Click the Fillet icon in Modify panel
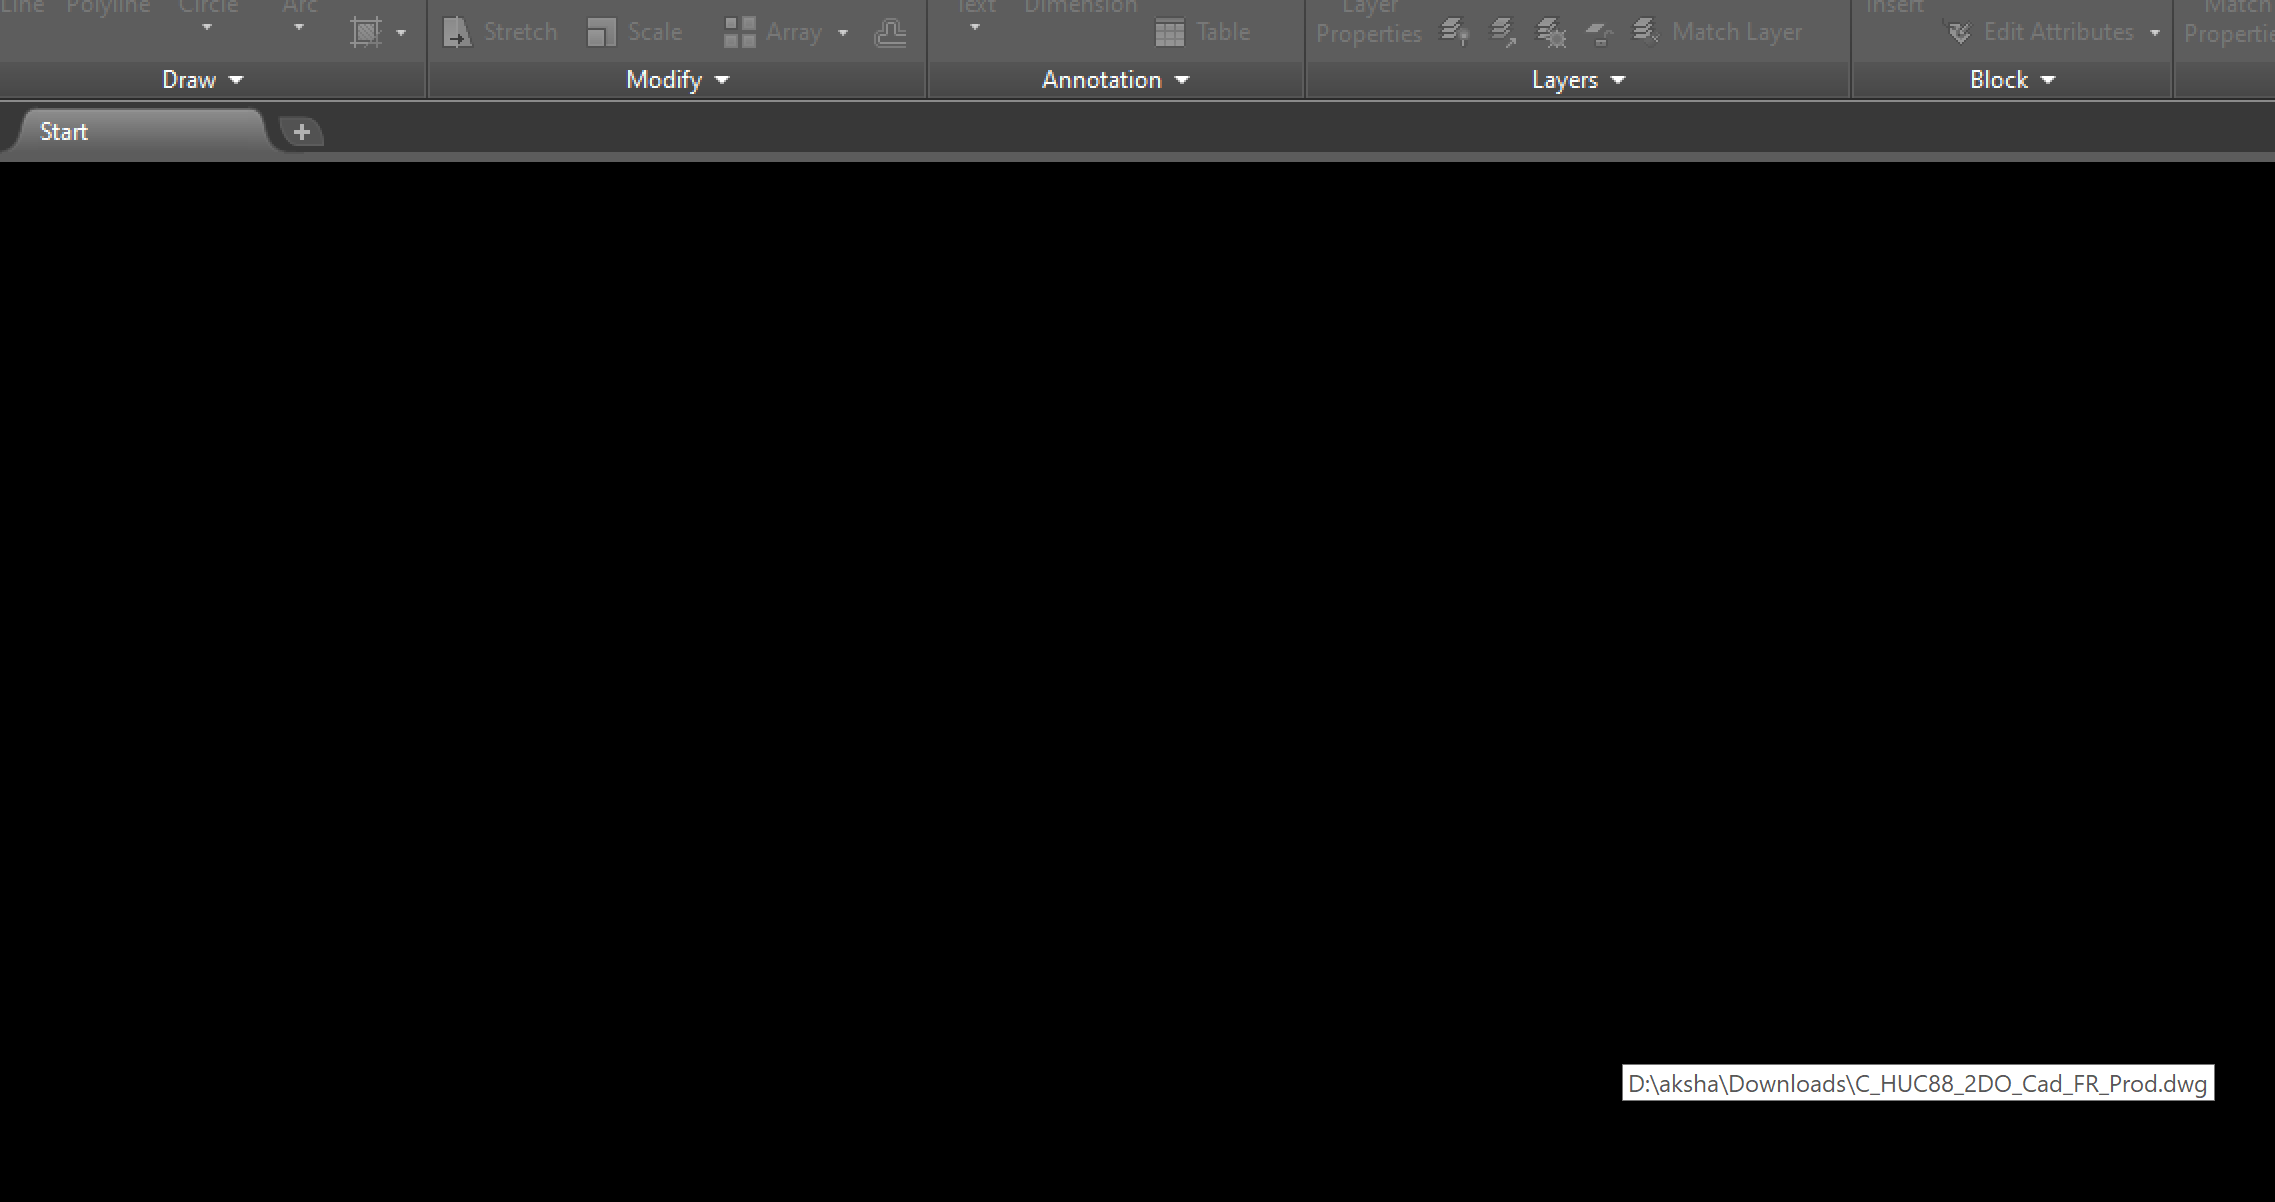 click(889, 31)
